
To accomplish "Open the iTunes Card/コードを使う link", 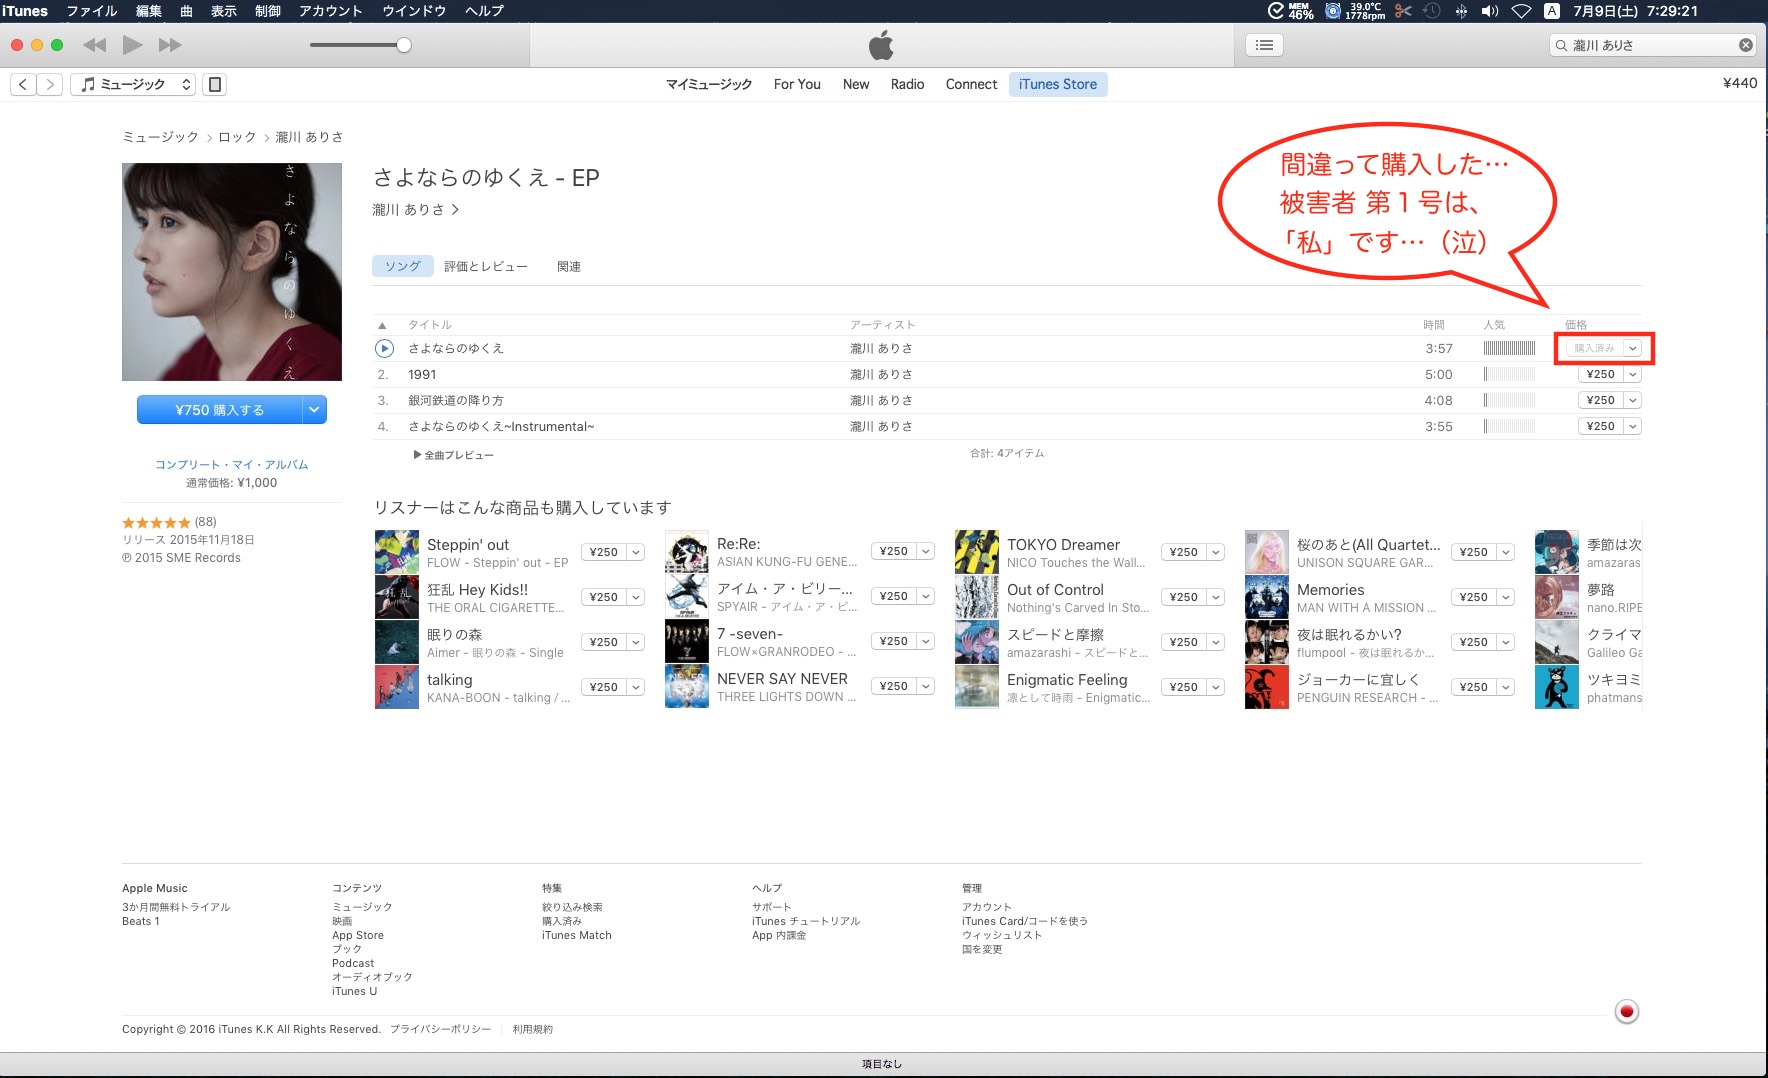I will pyautogui.click(x=1025, y=921).
